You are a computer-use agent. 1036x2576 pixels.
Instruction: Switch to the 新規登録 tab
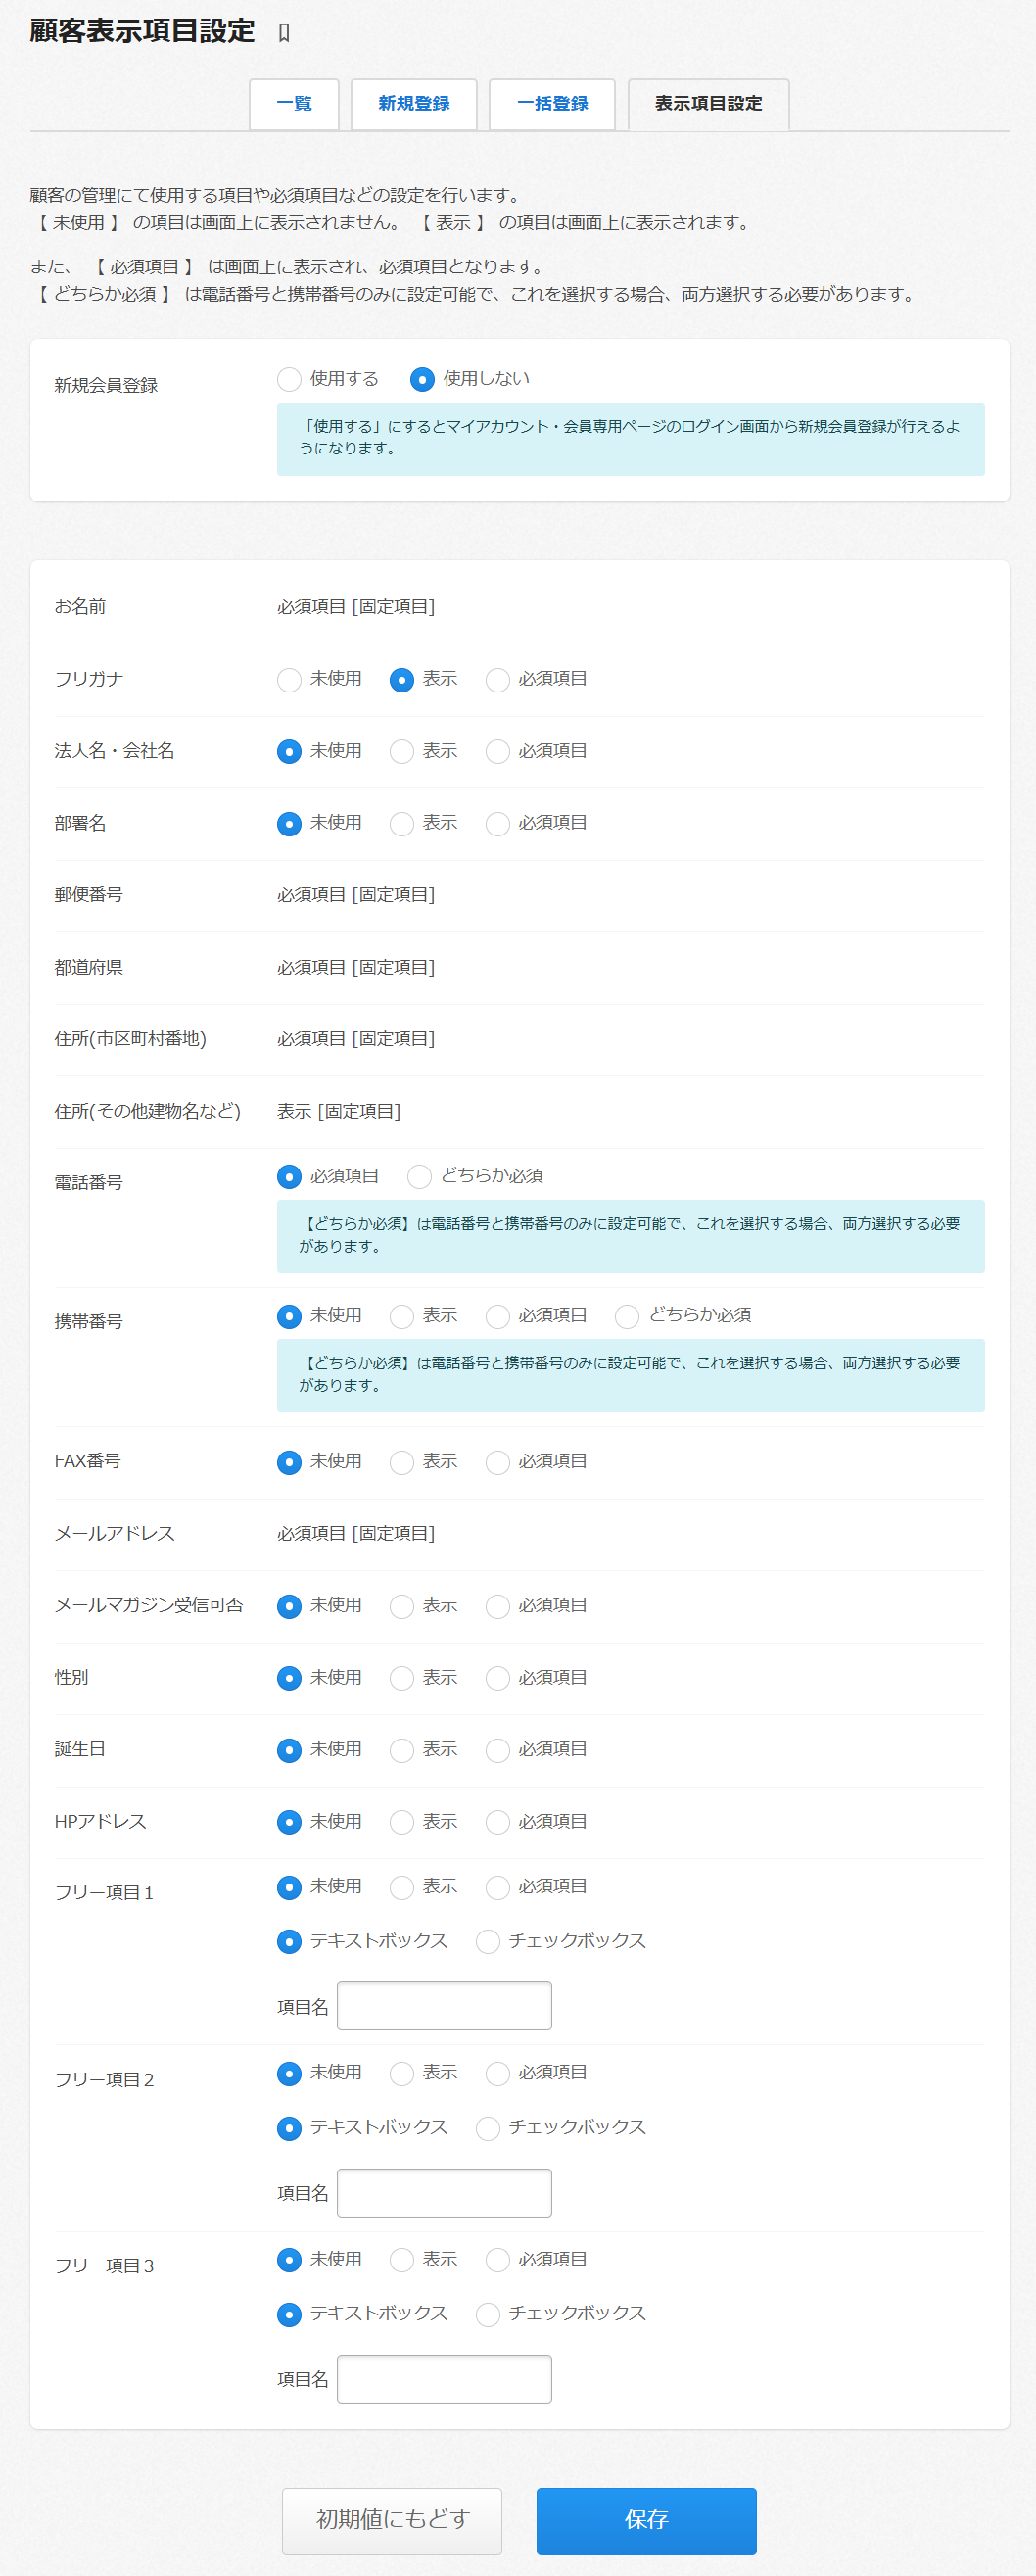click(x=413, y=104)
